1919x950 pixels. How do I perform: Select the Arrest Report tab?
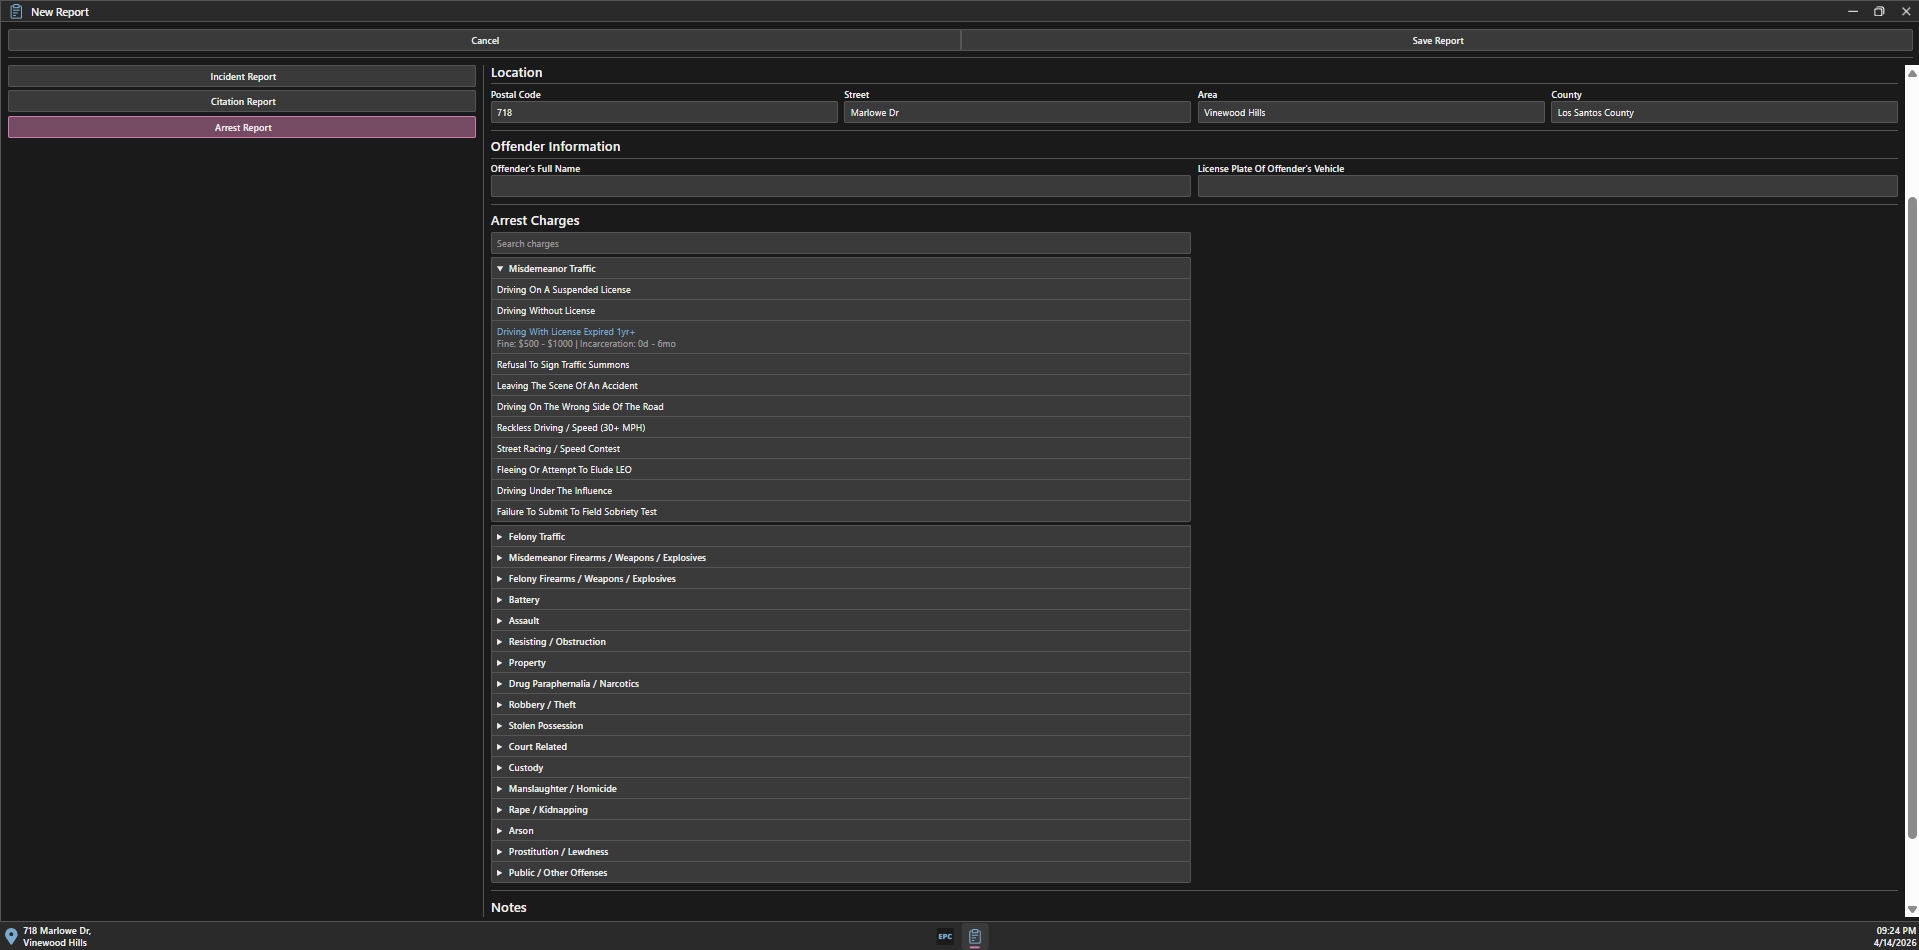pyautogui.click(x=242, y=128)
